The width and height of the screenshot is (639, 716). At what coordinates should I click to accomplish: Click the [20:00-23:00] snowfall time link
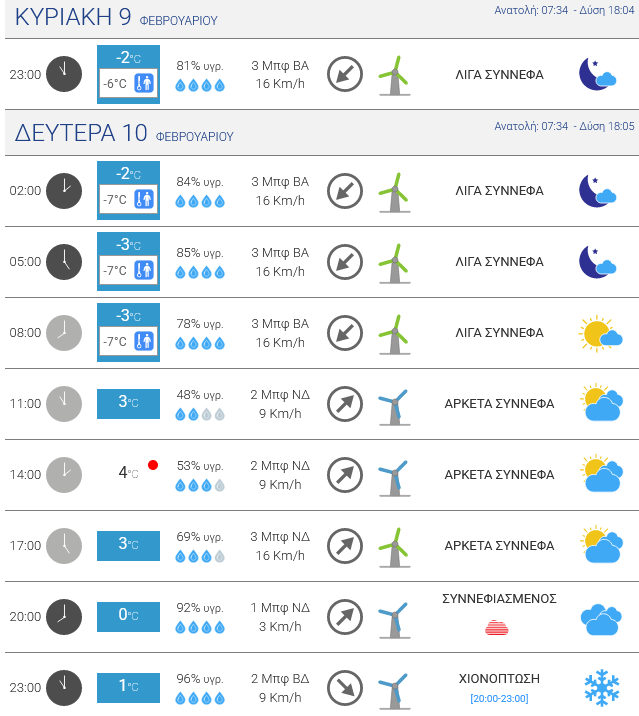(x=499, y=698)
